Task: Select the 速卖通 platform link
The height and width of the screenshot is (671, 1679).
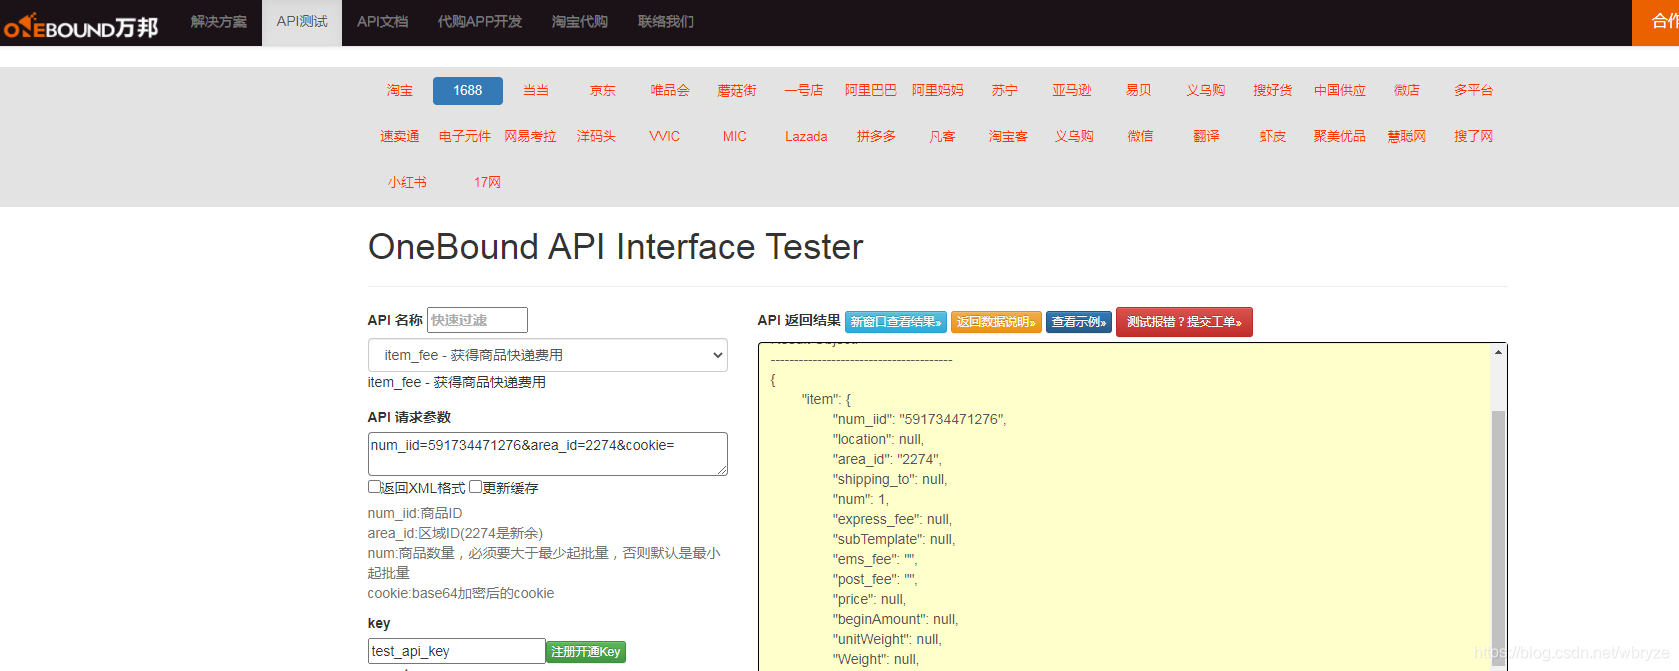Action: click(x=400, y=136)
